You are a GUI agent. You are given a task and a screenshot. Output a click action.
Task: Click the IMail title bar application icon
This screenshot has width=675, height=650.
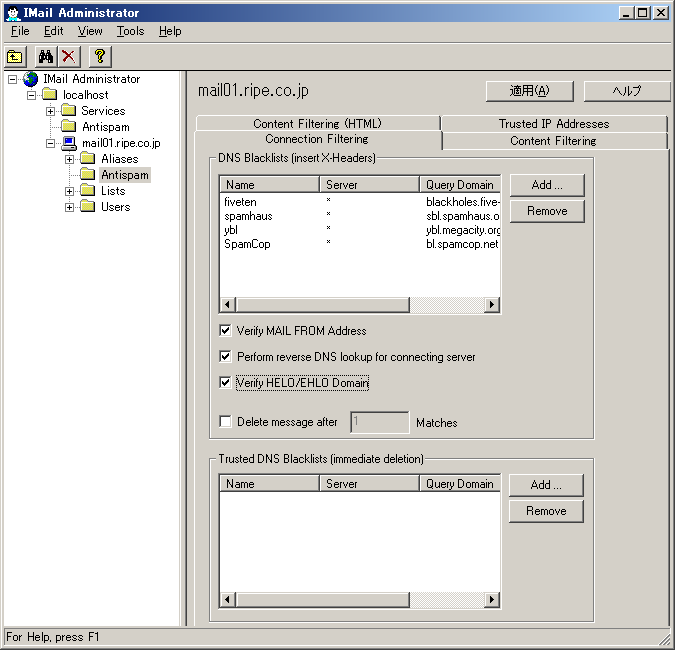coord(13,13)
